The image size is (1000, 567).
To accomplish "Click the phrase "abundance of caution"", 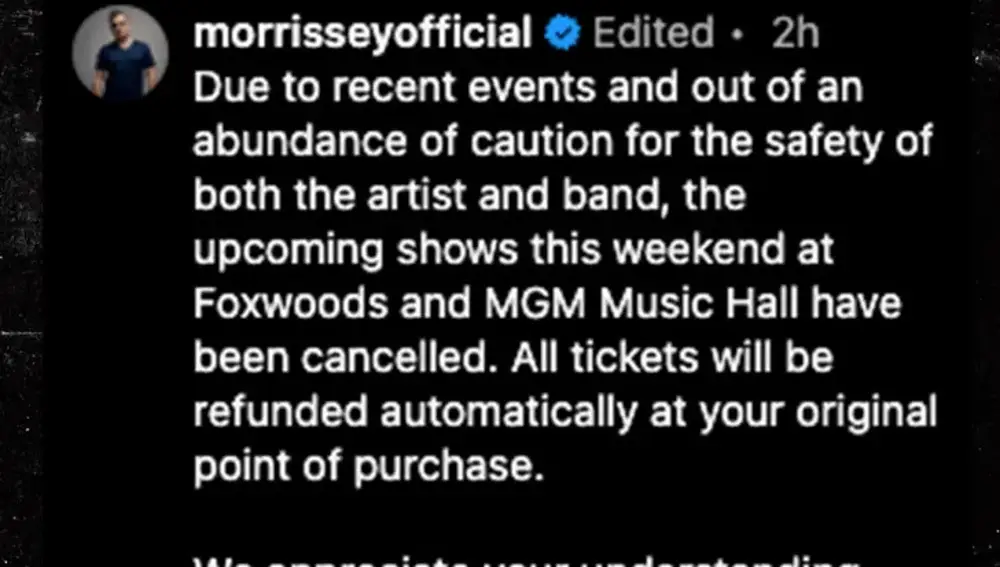I will coord(403,142).
